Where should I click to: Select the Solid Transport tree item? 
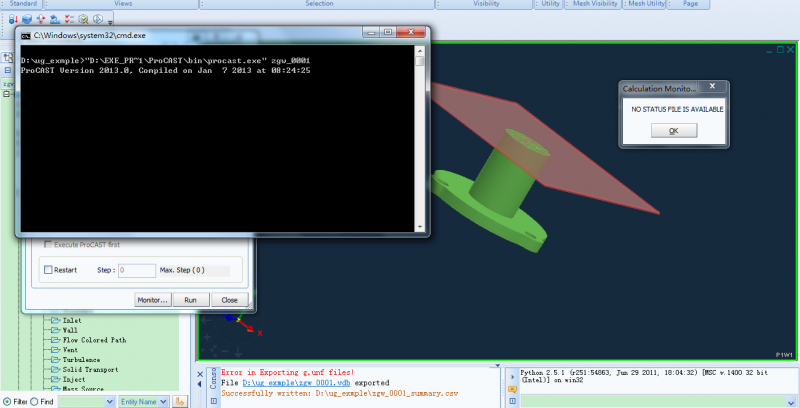[90, 369]
